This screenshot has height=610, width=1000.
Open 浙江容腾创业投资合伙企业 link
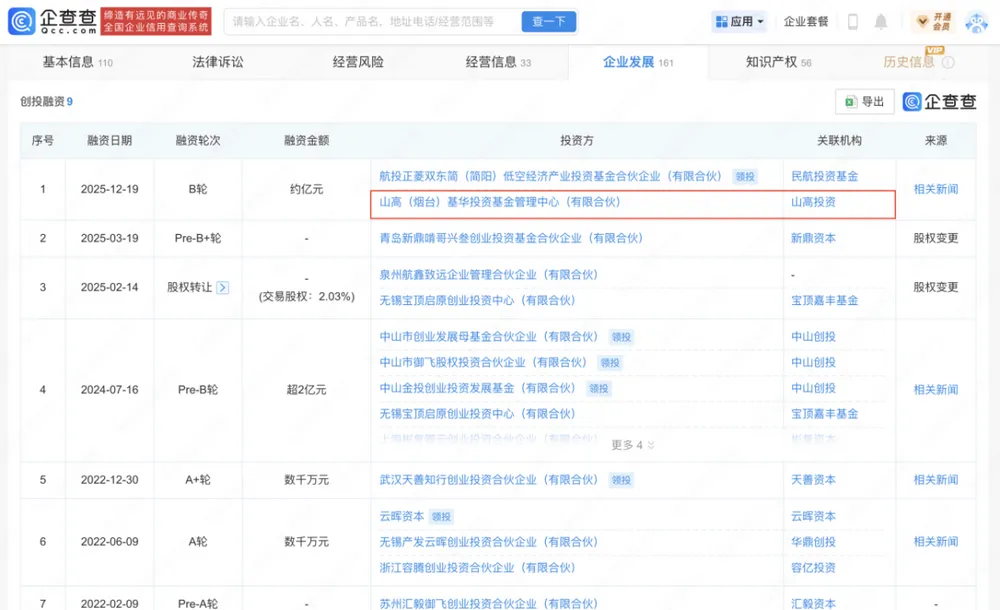477,568
